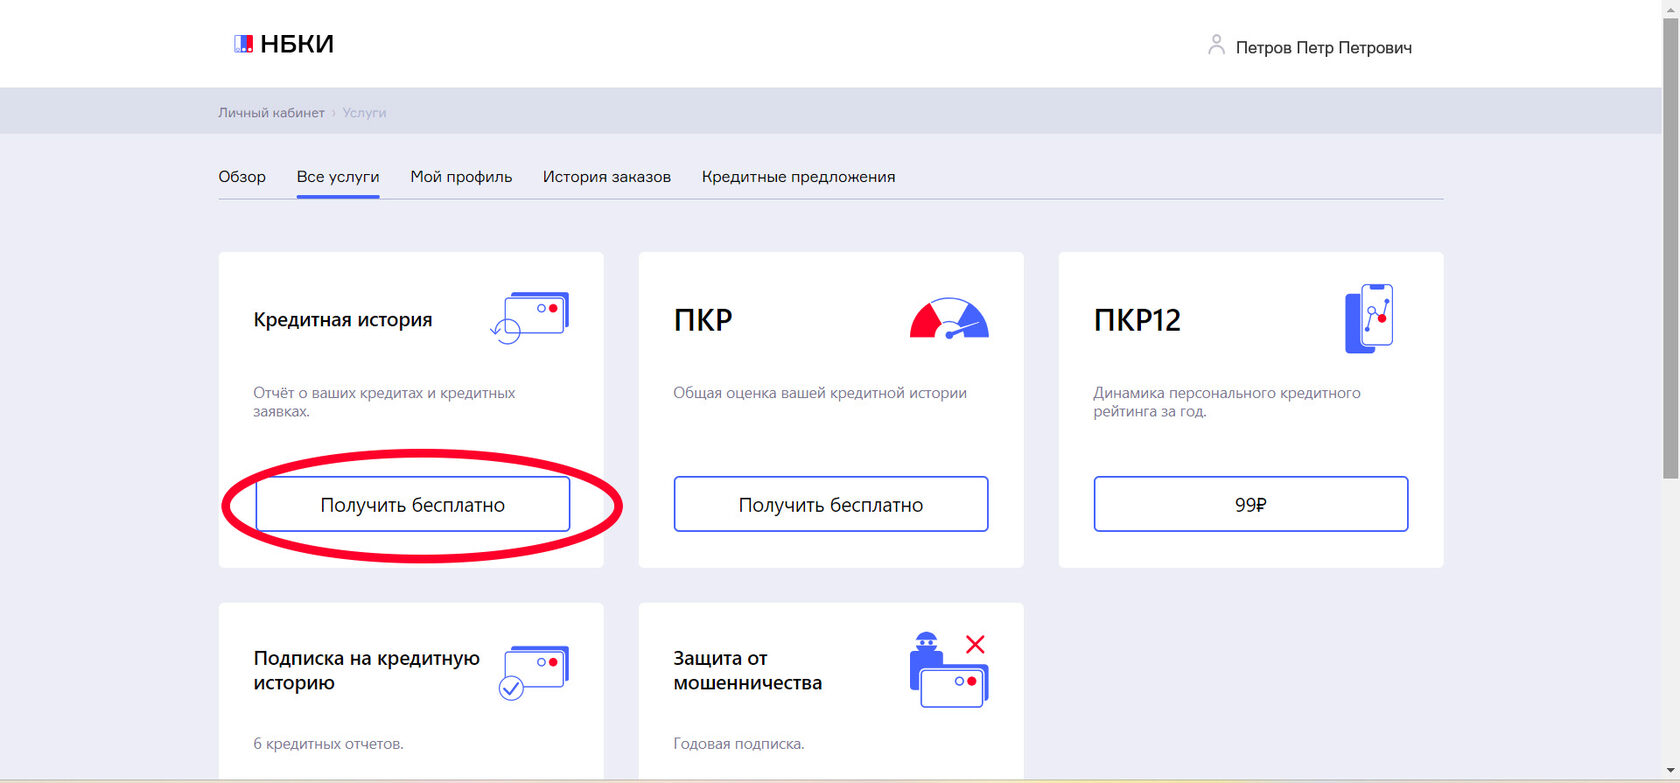
Task: Switch to the Мой профиль tab
Action: point(461,177)
